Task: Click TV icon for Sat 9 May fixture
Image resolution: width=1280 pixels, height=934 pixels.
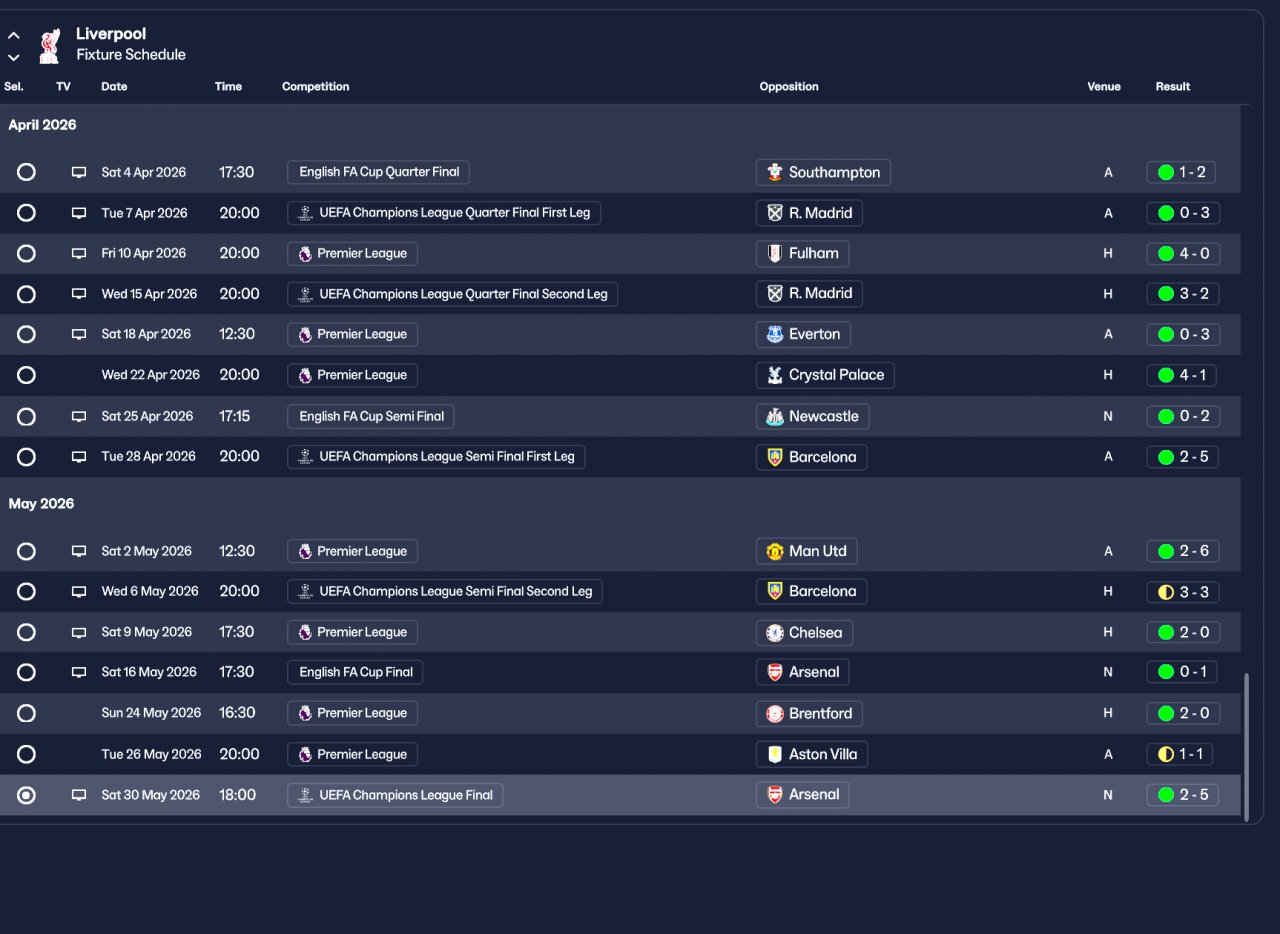Action: (79, 633)
